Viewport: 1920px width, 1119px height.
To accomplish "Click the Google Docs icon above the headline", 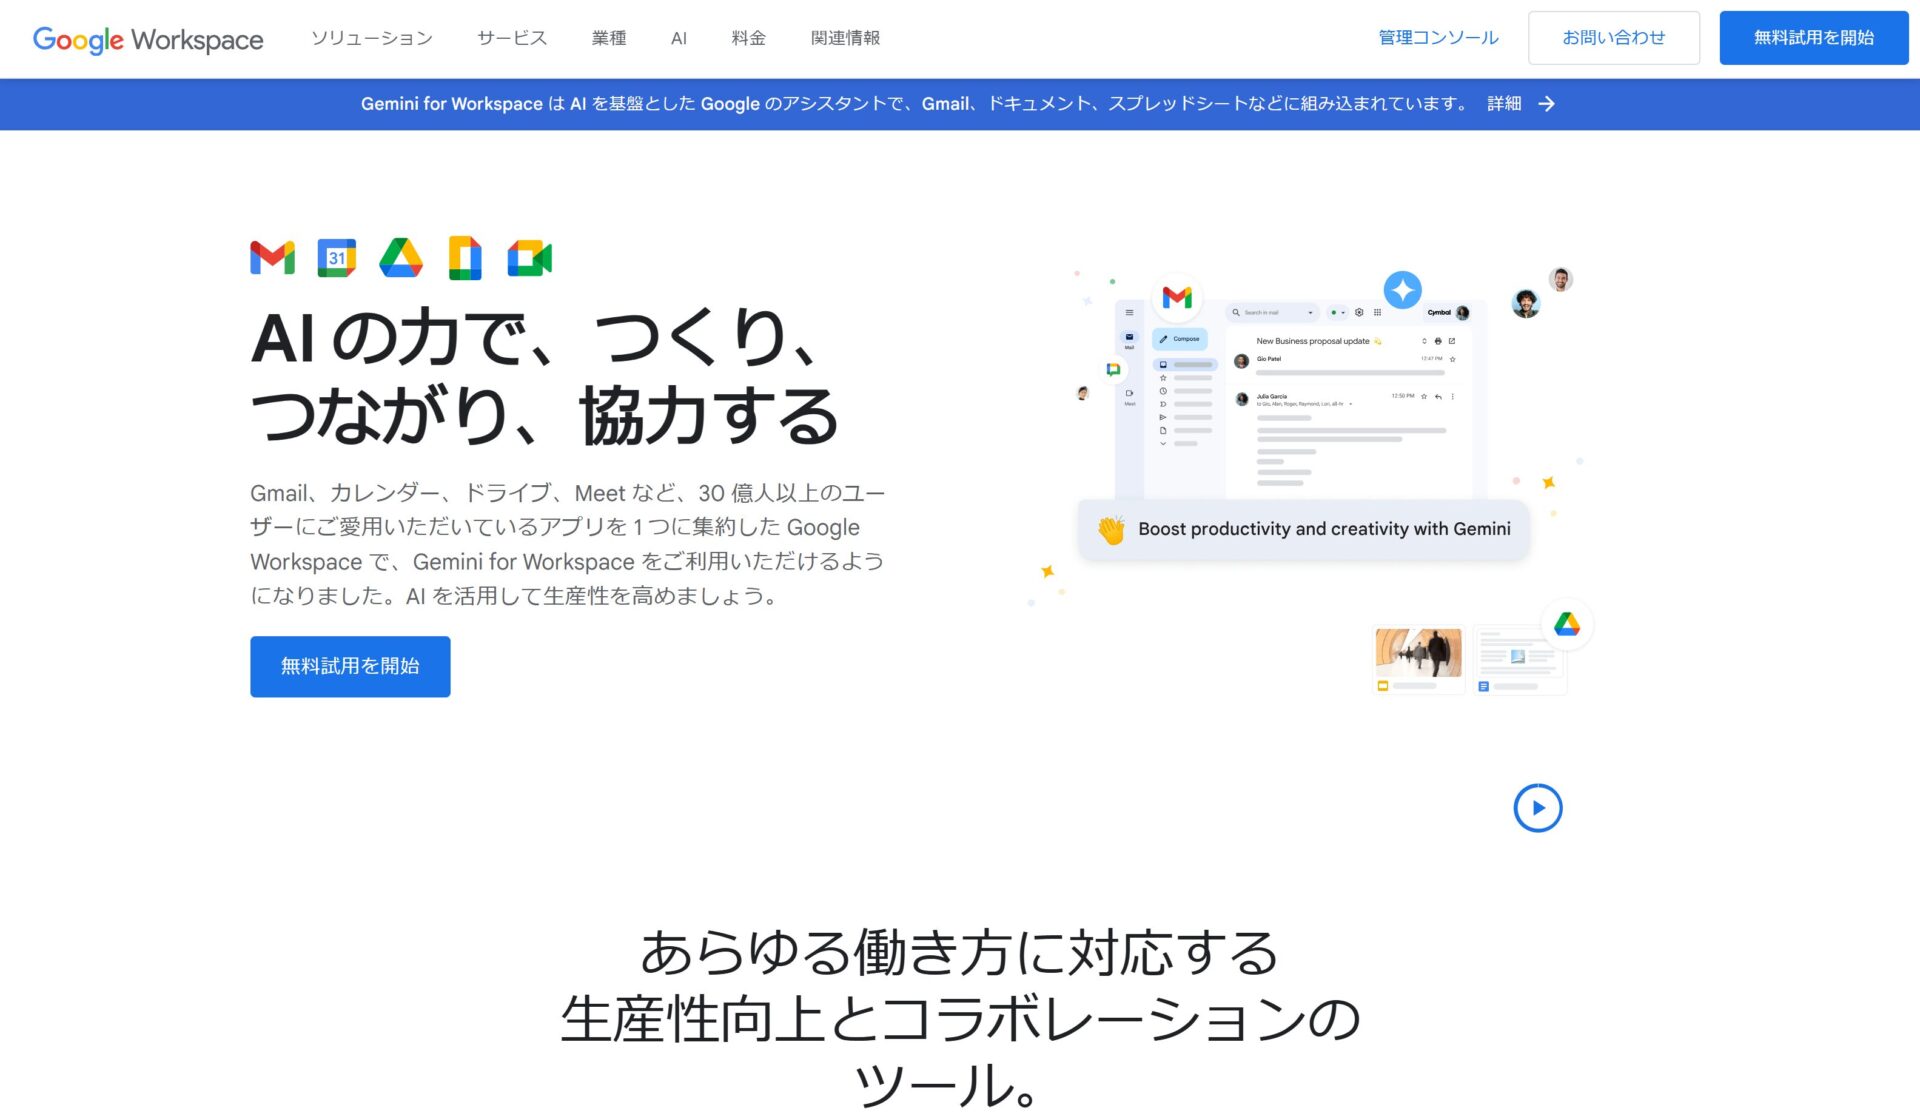I will pyautogui.click(x=465, y=258).
